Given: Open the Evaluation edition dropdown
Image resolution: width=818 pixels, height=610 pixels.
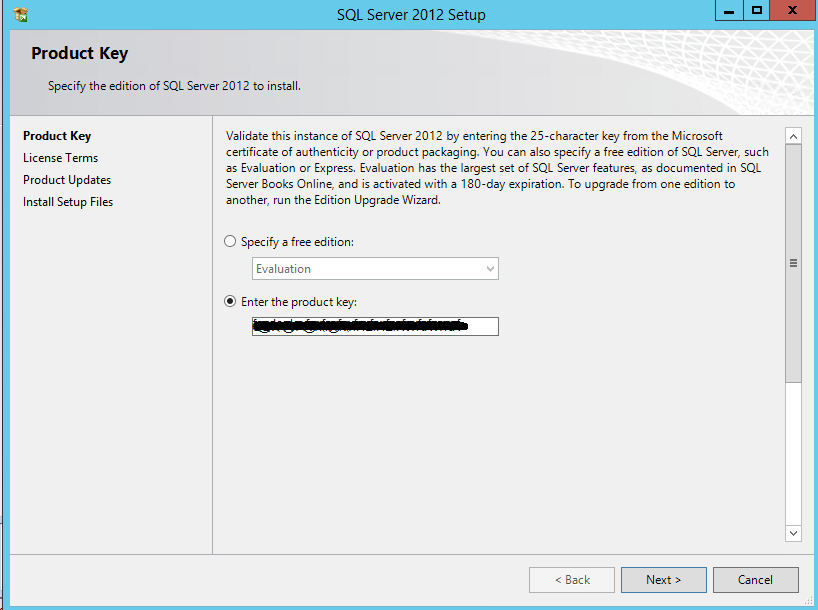Looking at the screenshot, I should tap(375, 269).
